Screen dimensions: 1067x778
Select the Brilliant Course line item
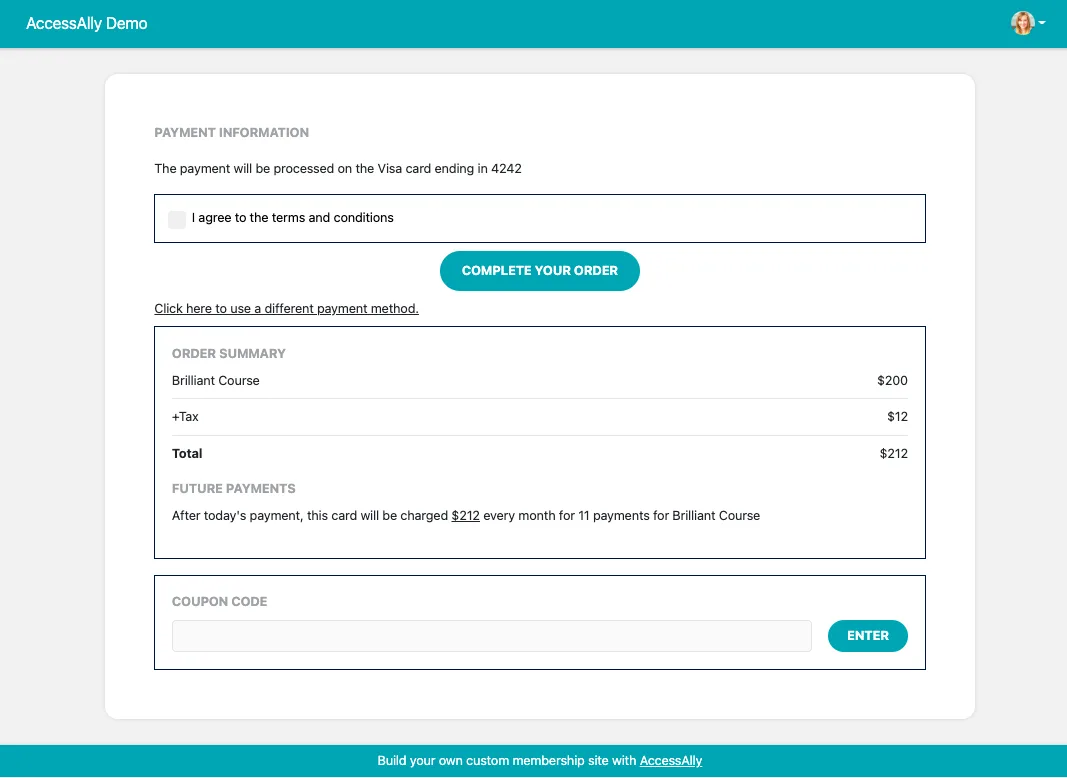point(215,381)
